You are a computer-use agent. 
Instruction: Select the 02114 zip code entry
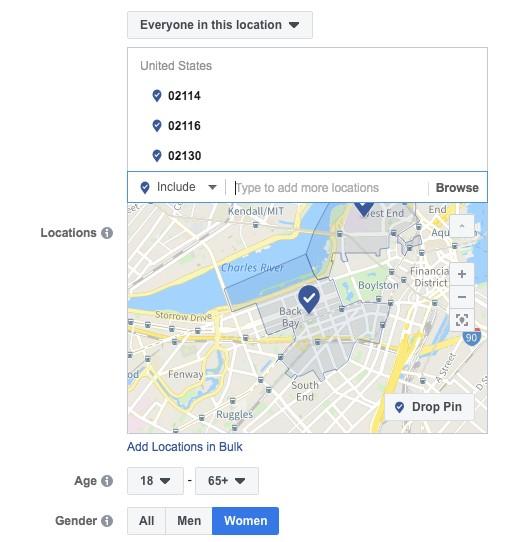coord(184,96)
